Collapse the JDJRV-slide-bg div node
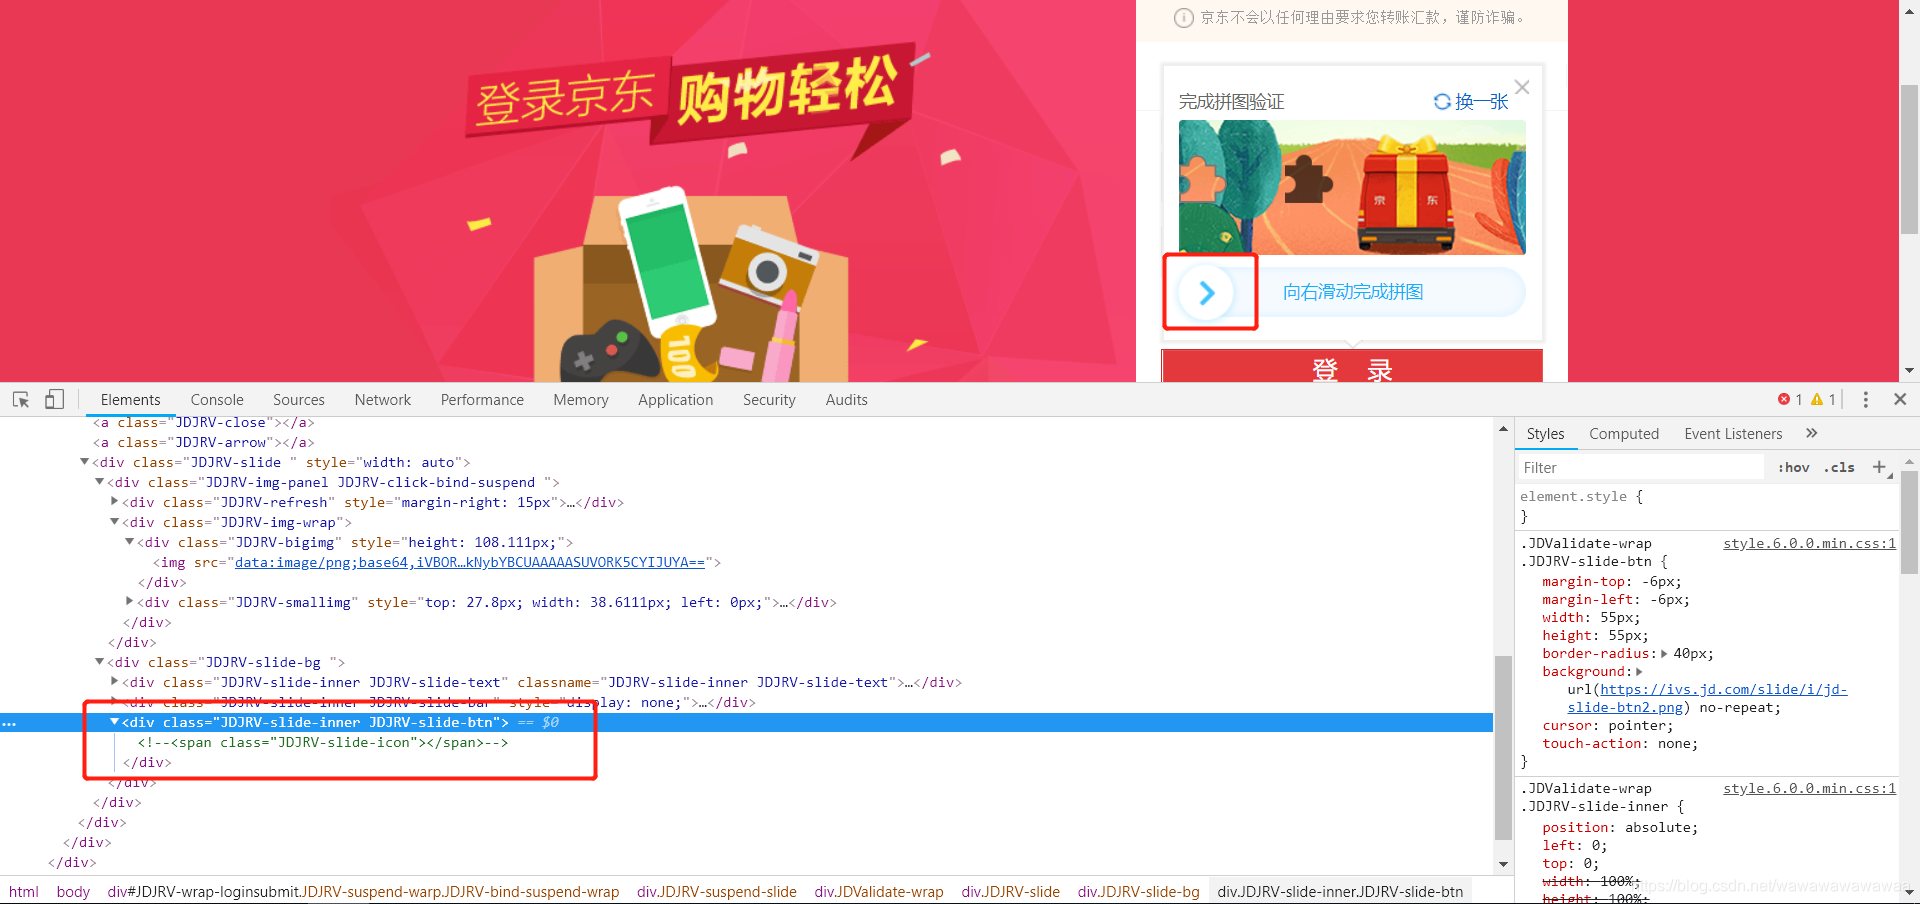The height and width of the screenshot is (904, 1920). [99, 662]
